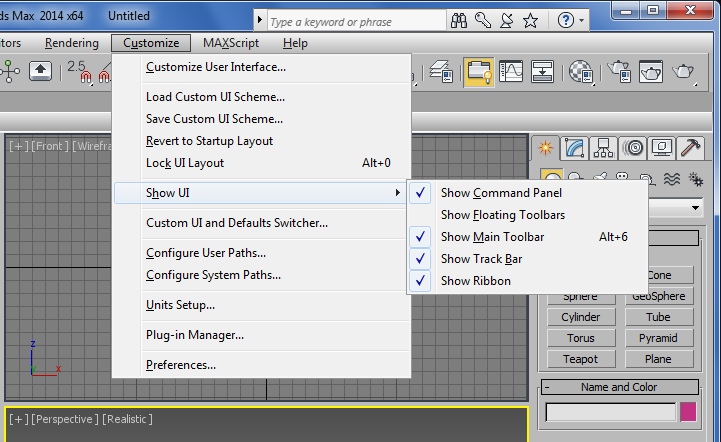Open the MAXScript menu
This screenshot has height=442, width=721.
coord(231,43)
